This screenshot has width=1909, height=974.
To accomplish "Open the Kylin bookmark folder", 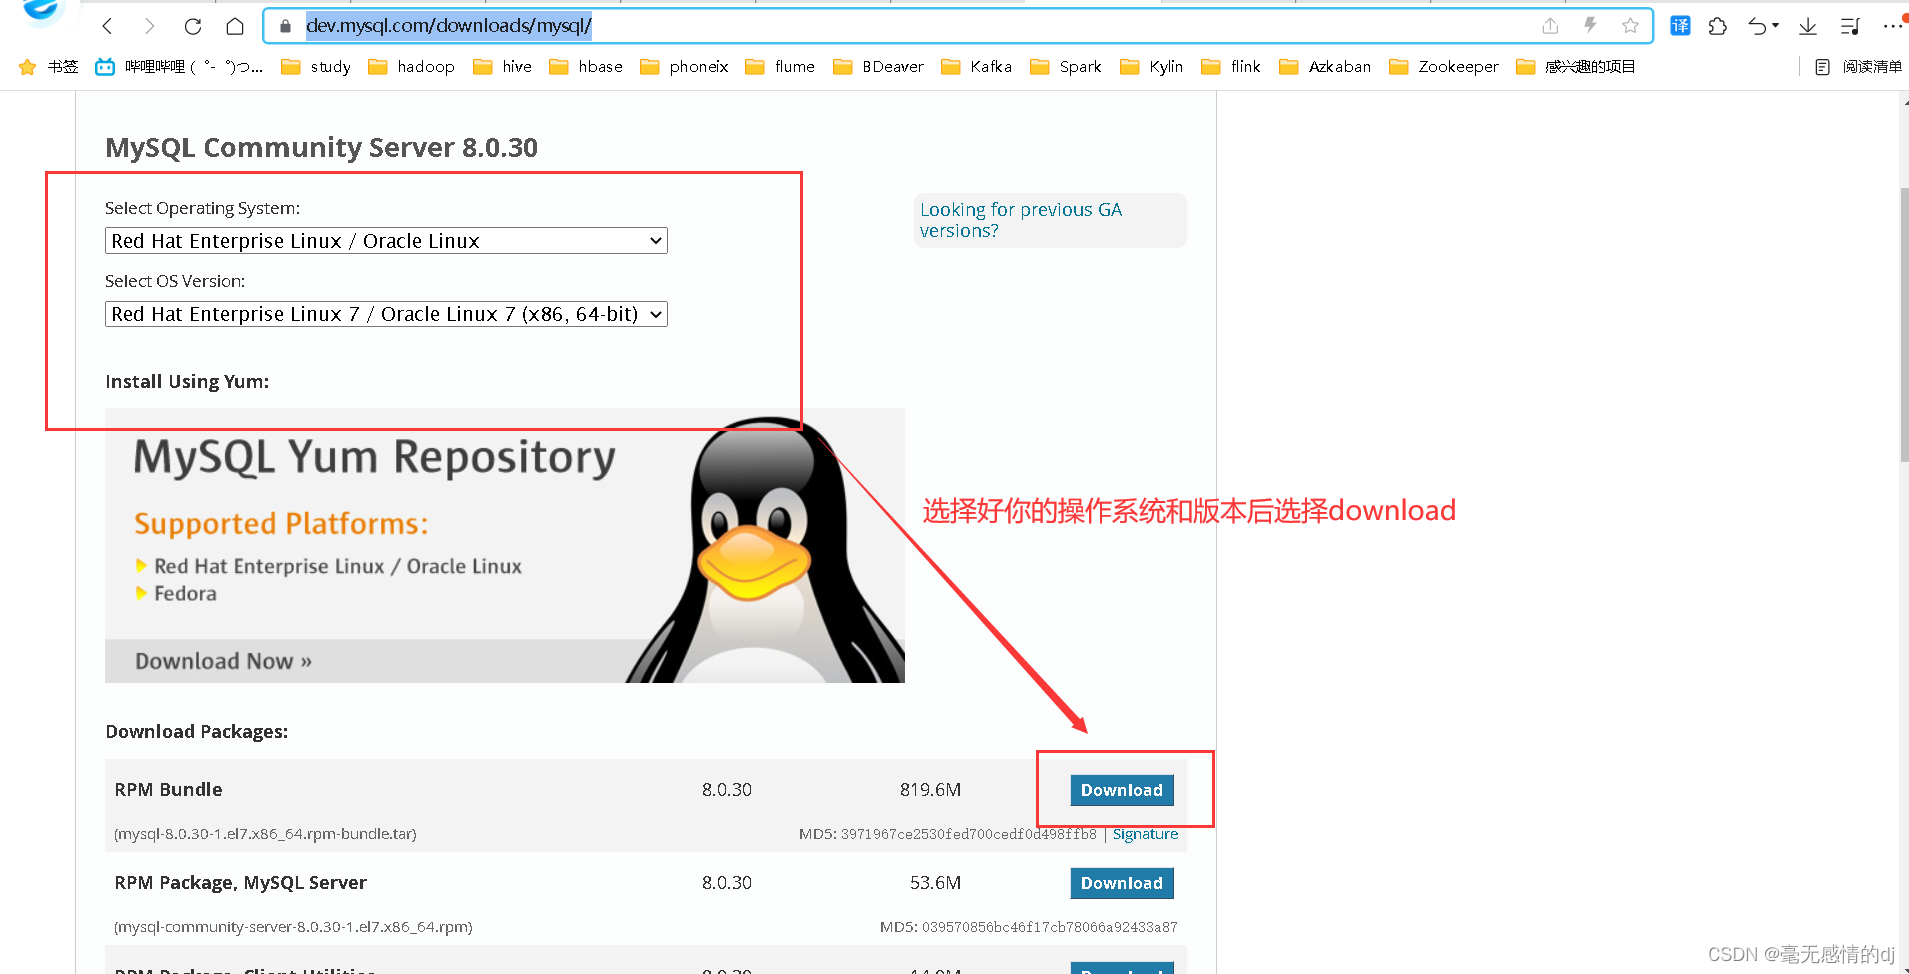I will (1151, 67).
